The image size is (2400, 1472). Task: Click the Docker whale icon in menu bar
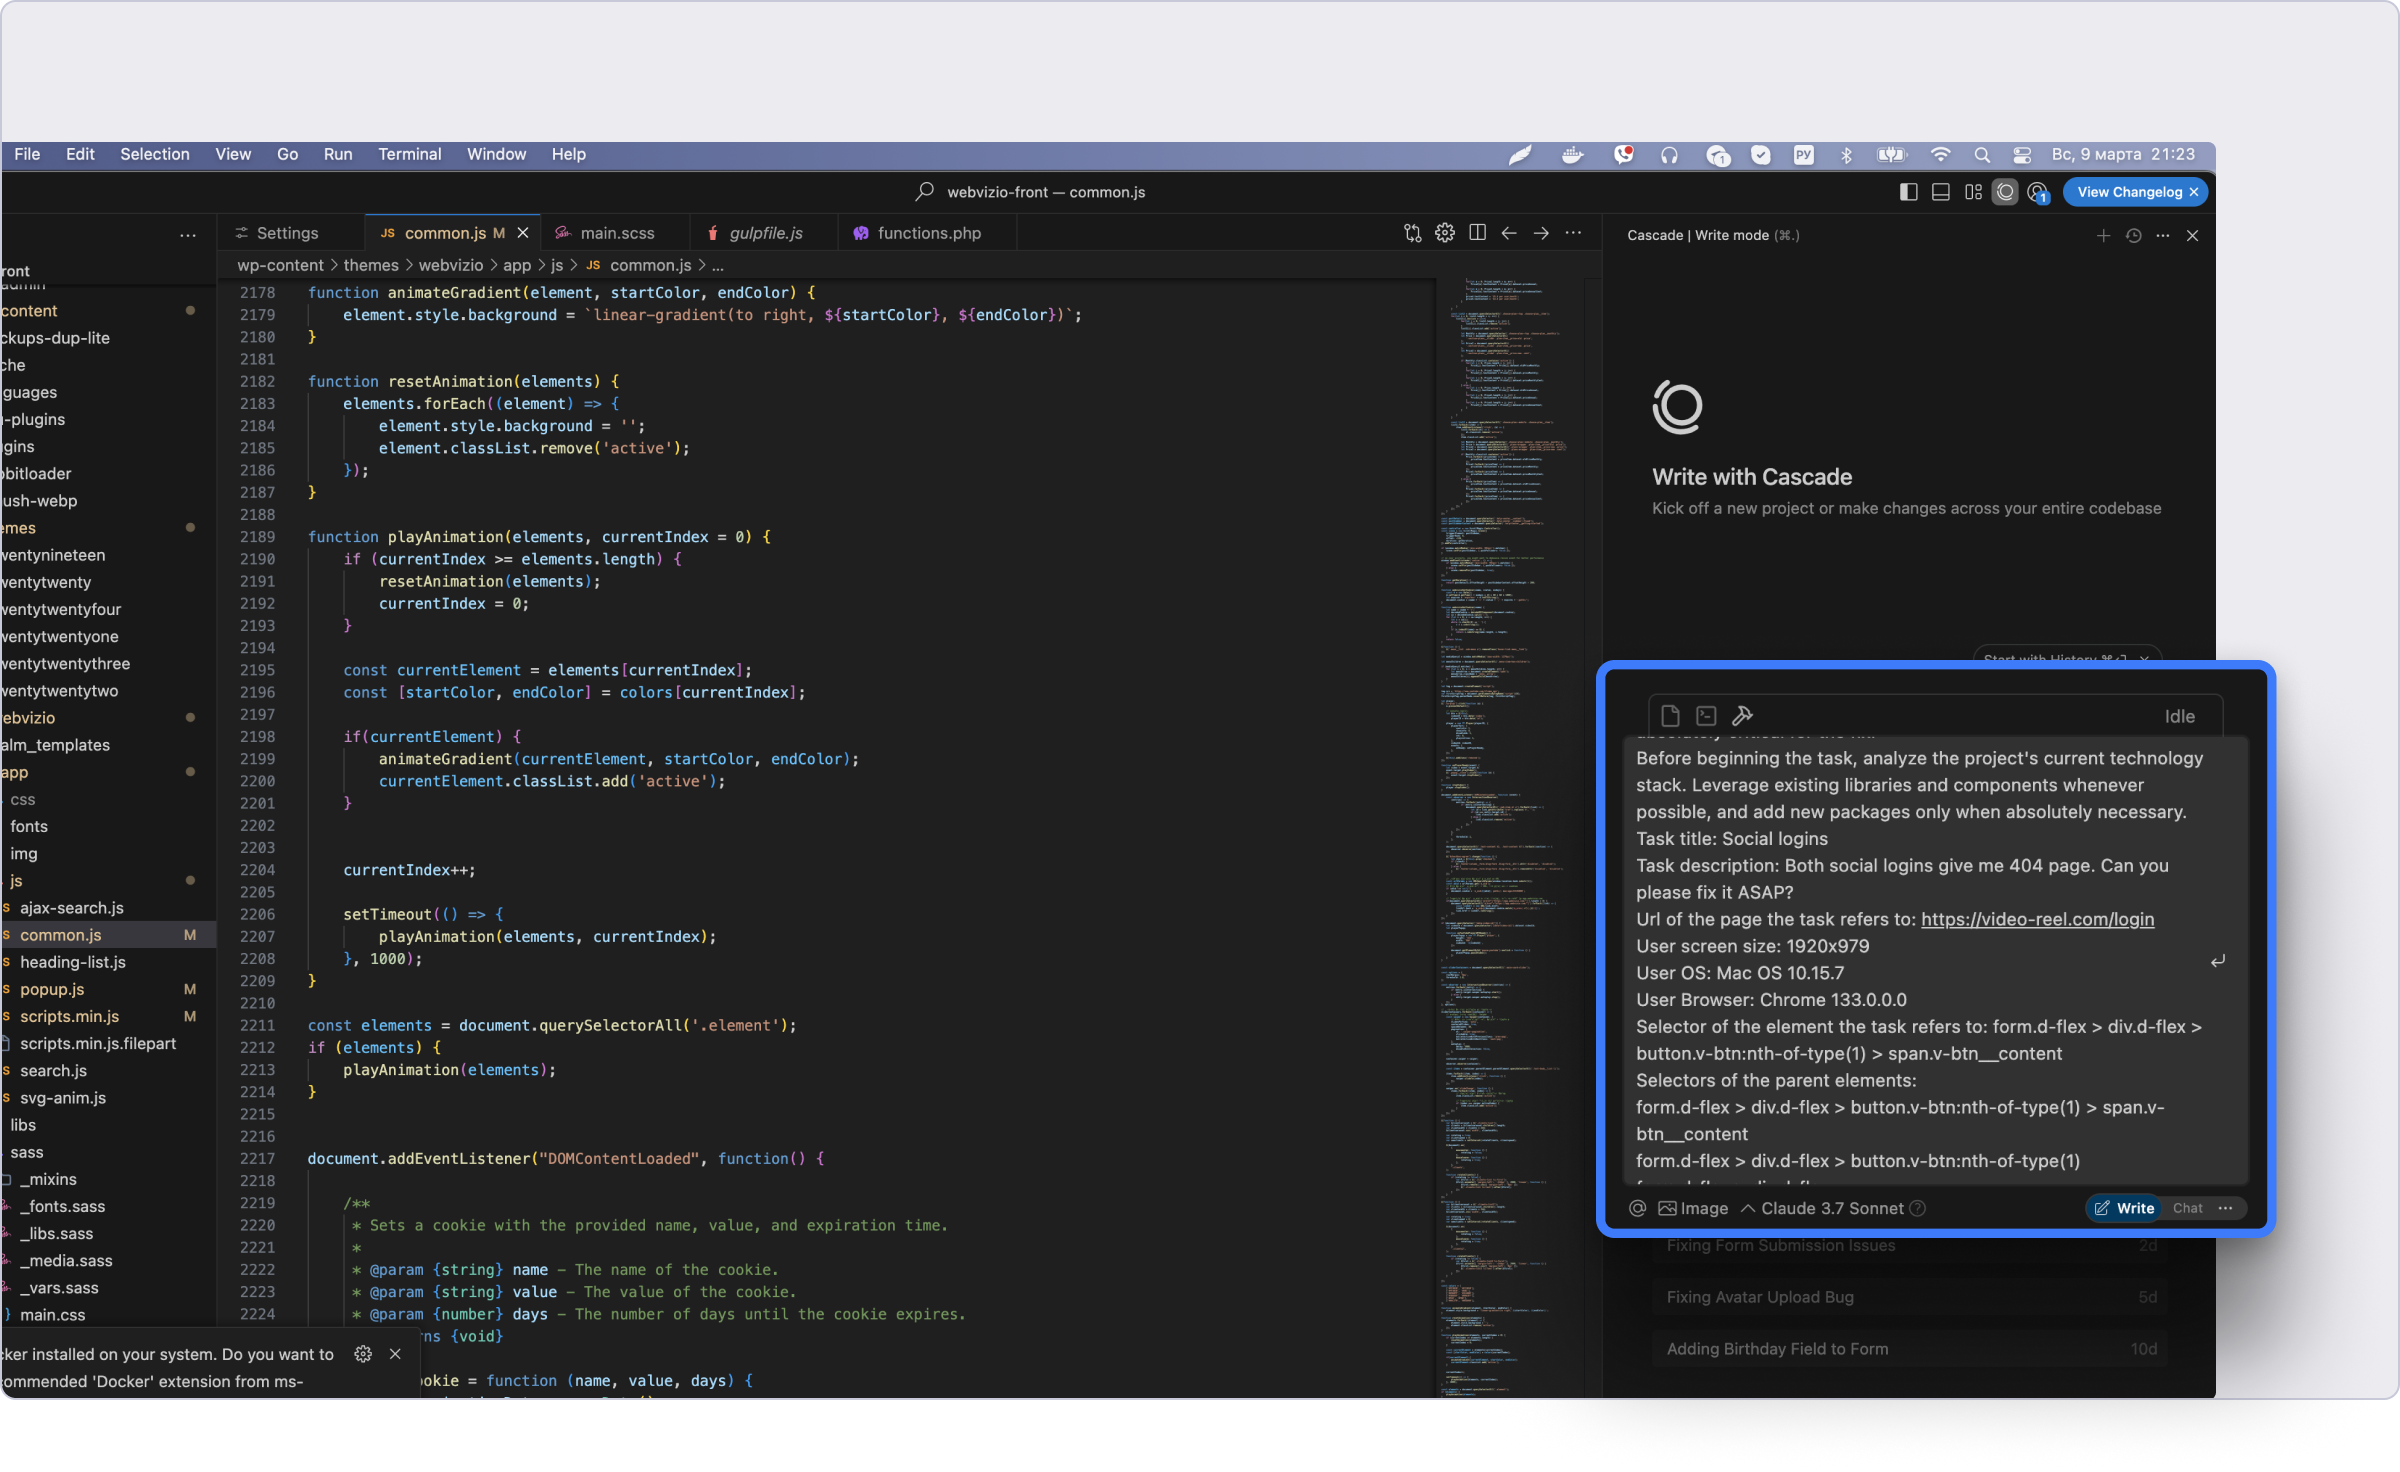[1572, 155]
